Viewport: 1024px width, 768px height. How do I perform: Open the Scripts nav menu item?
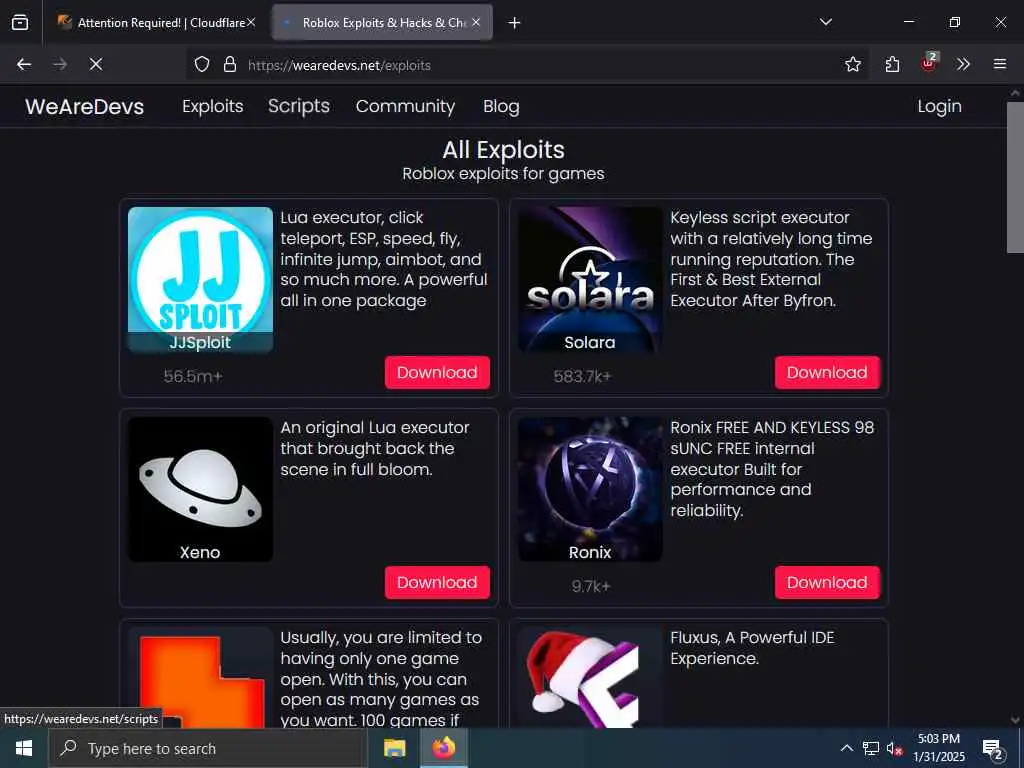click(298, 106)
